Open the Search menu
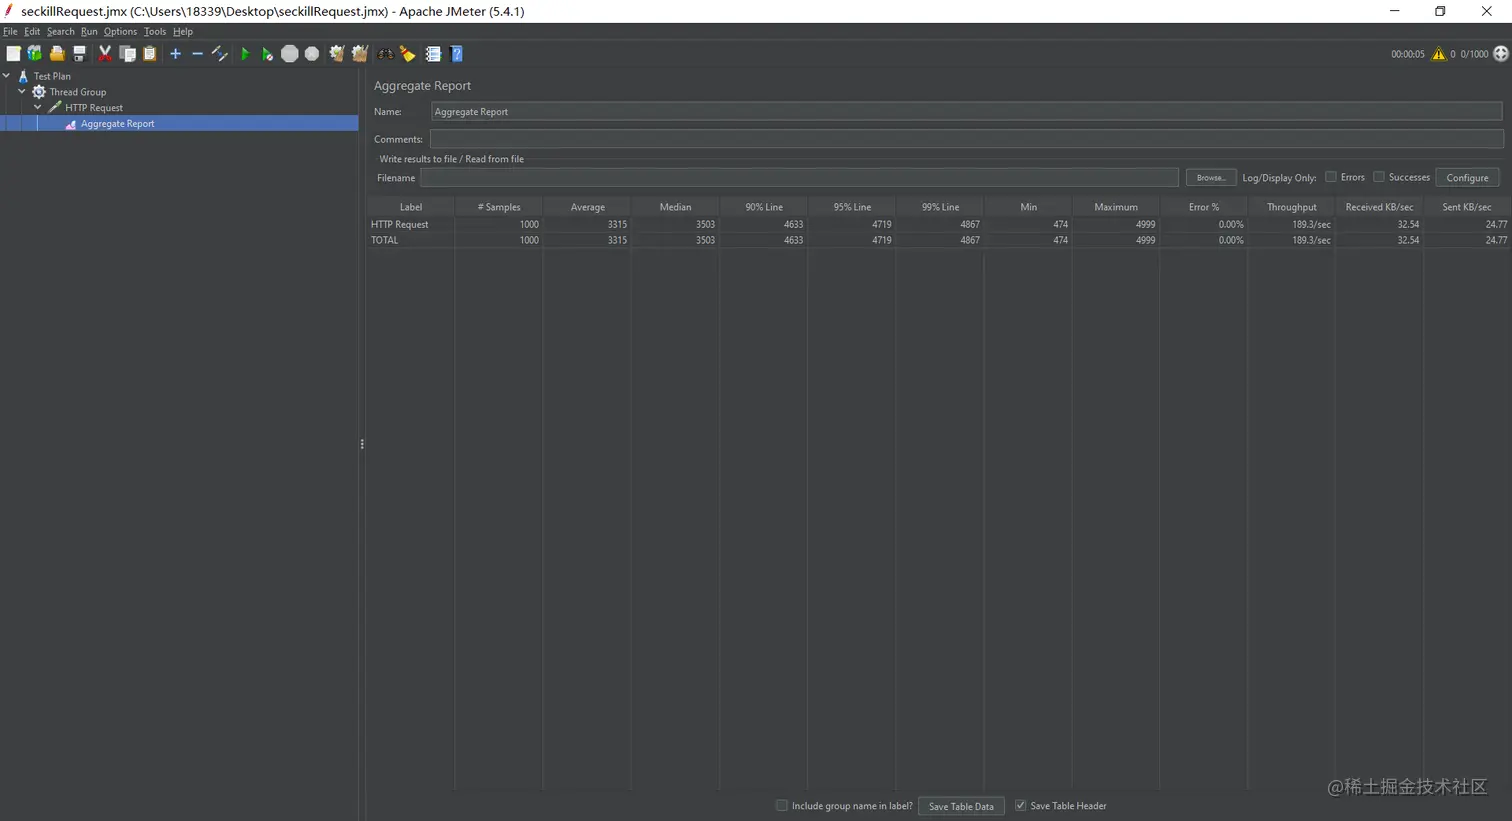 pyautogui.click(x=60, y=32)
